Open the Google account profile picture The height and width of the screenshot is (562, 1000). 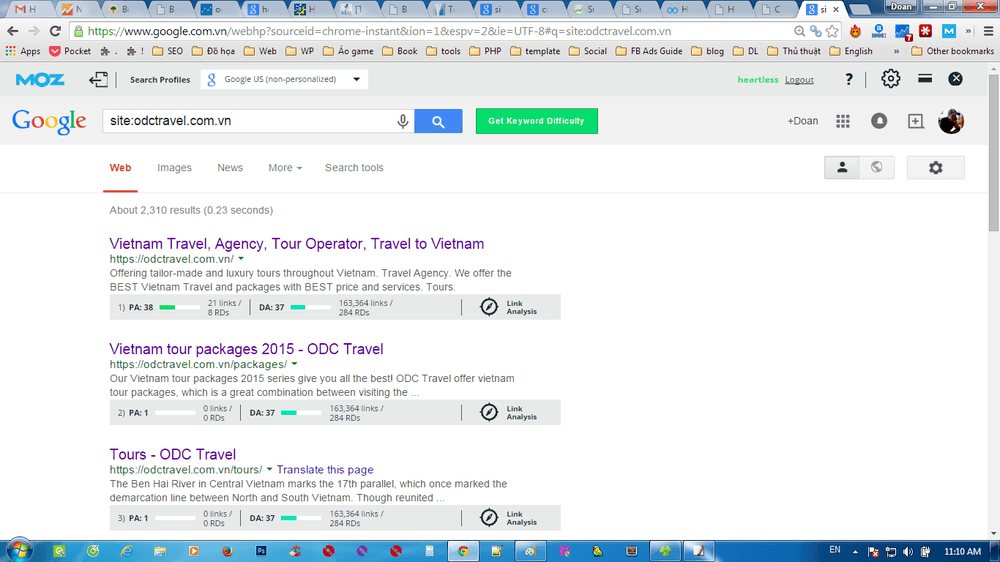[951, 121]
